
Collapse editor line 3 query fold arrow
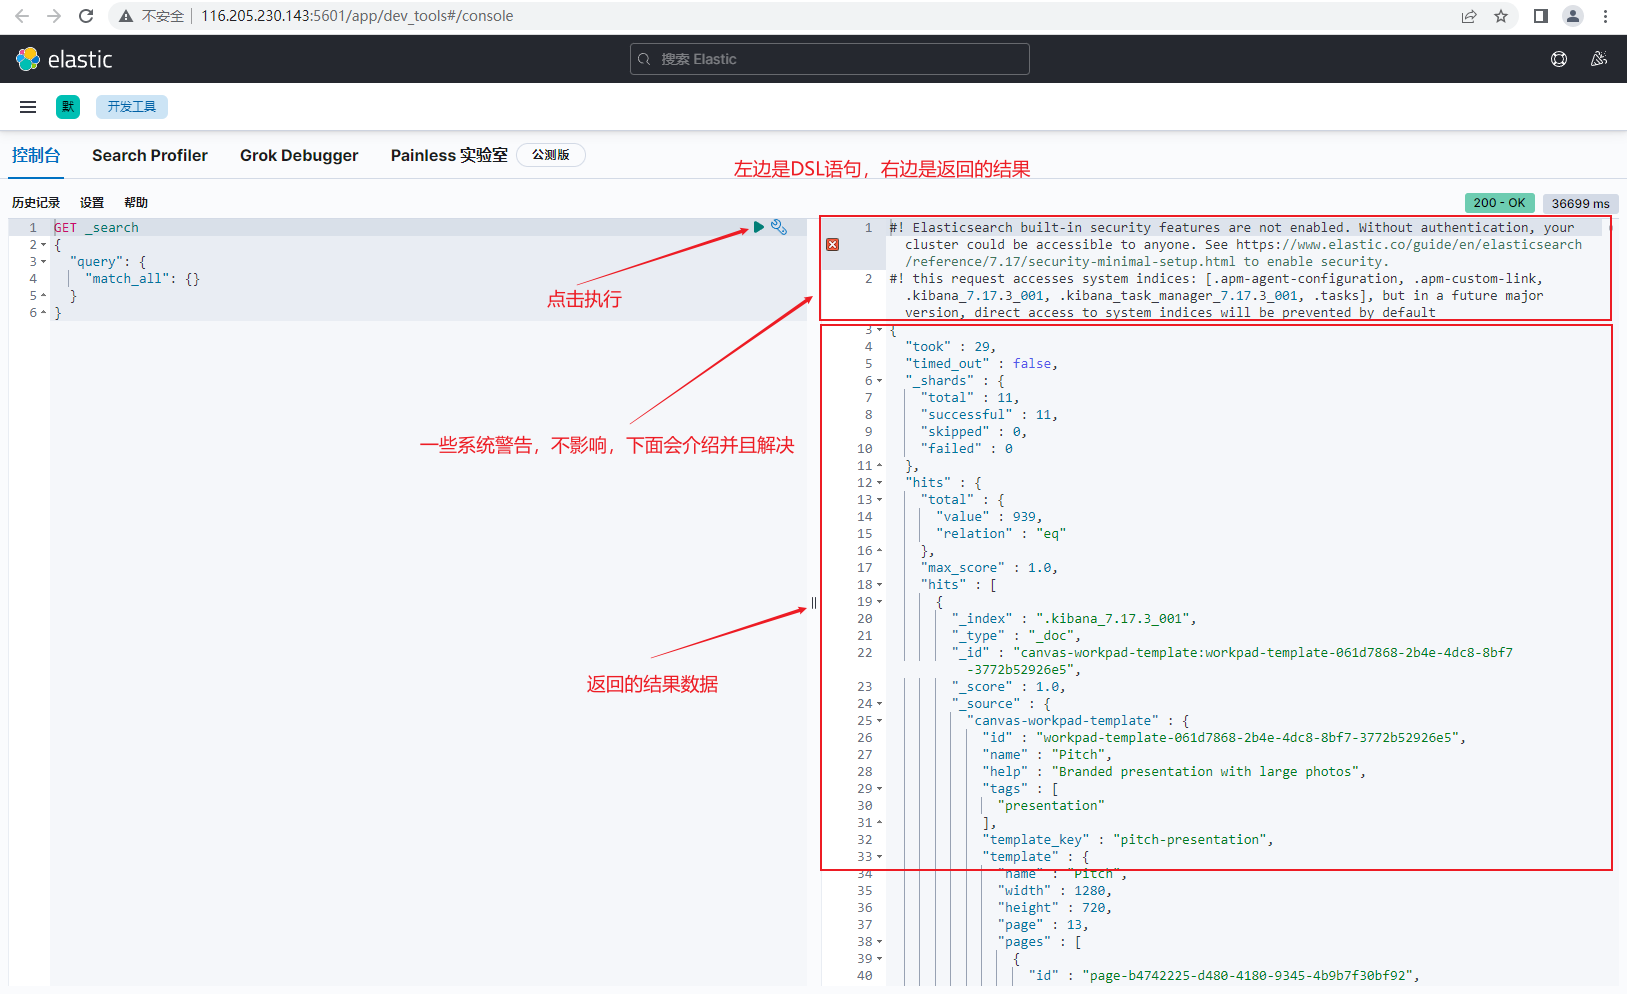tap(44, 262)
